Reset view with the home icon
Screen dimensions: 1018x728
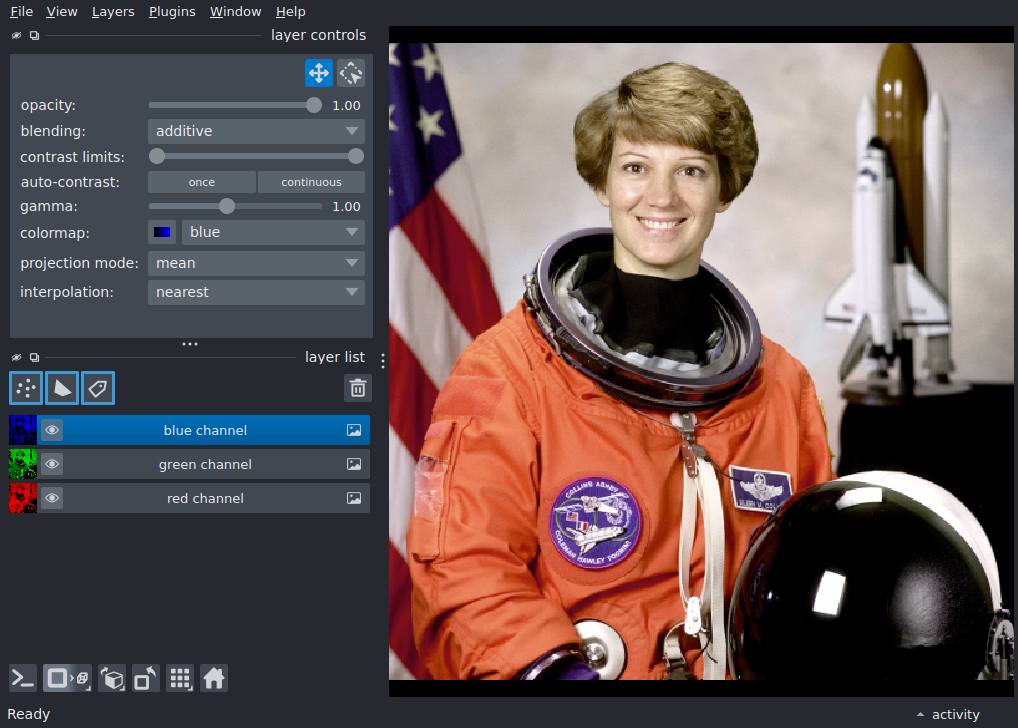point(214,679)
